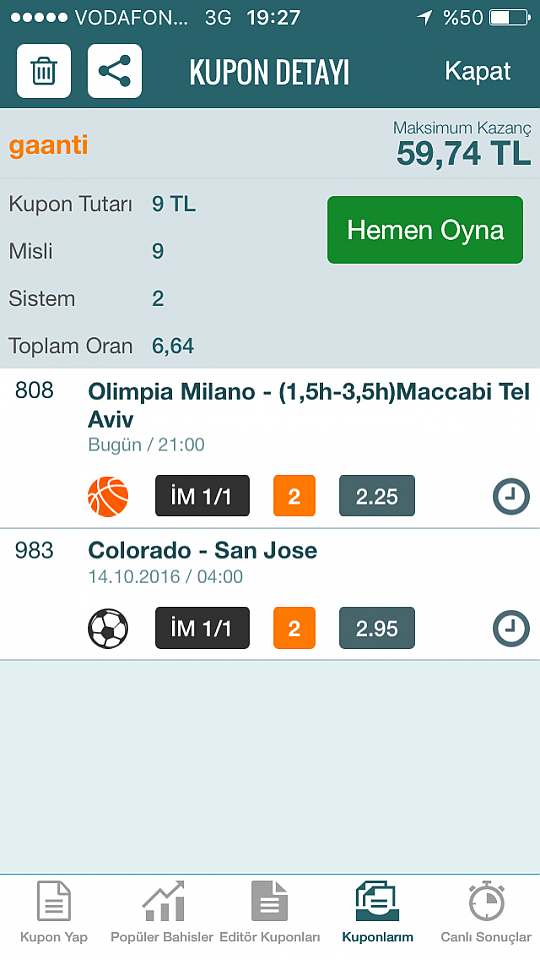540x960 pixels.
Task: Open the Colorado - San Jose match row
Action: tap(270, 594)
